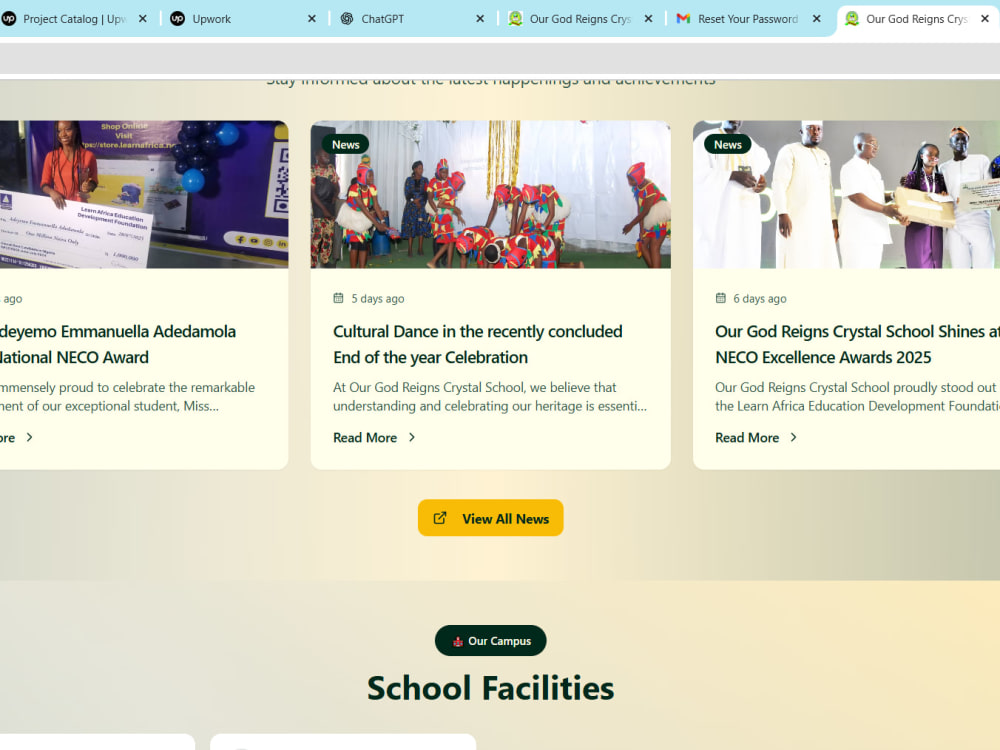The height and width of the screenshot is (750, 1000).
Task: Switch to the inactive Our God Reigns Crystal tab
Action: click(x=582, y=19)
